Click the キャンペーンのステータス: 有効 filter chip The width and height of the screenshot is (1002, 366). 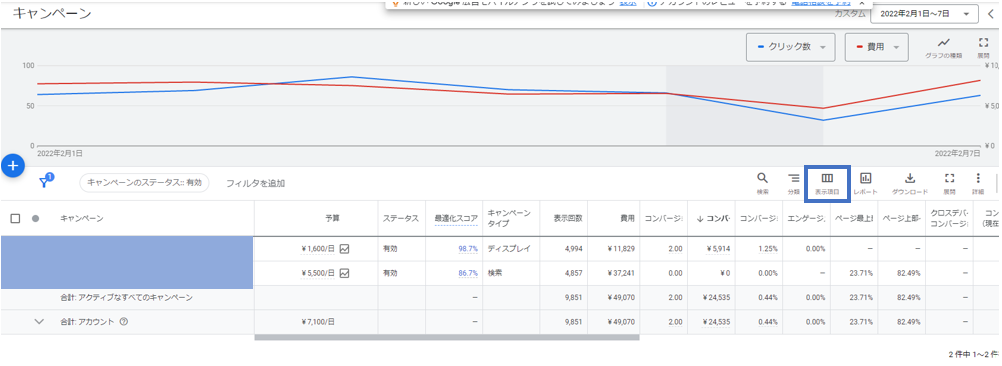(144, 183)
